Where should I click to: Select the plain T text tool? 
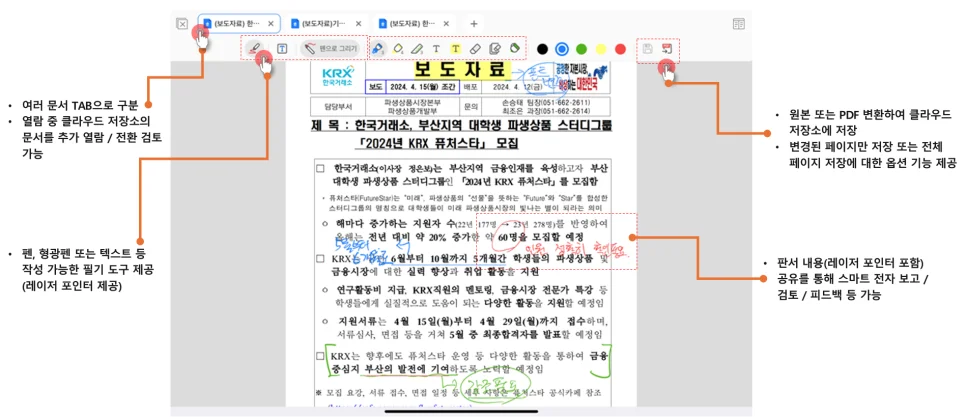[436, 48]
